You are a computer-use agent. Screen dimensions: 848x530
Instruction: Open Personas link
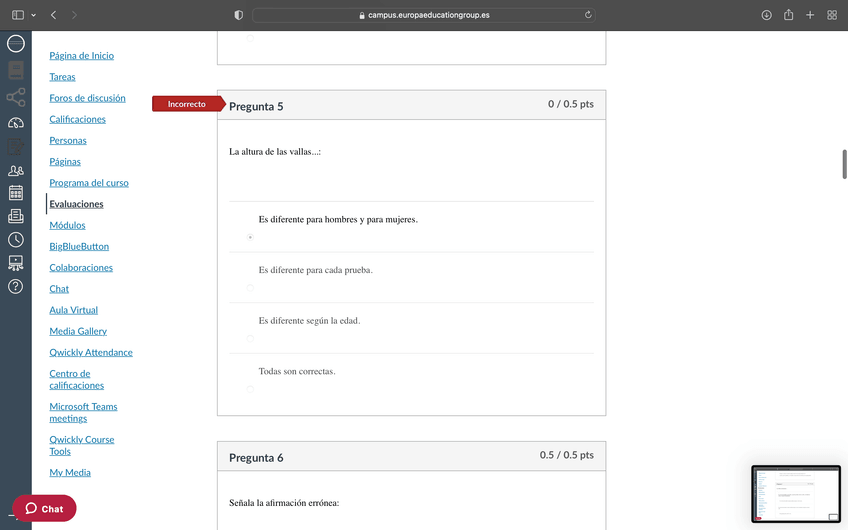pyautogui.click(x=68, y=141)
